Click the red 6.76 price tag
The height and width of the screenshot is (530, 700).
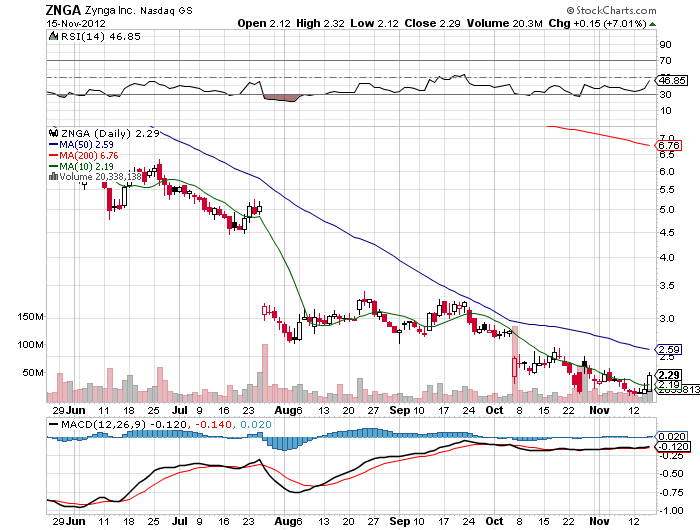click(x=668, y=145)
